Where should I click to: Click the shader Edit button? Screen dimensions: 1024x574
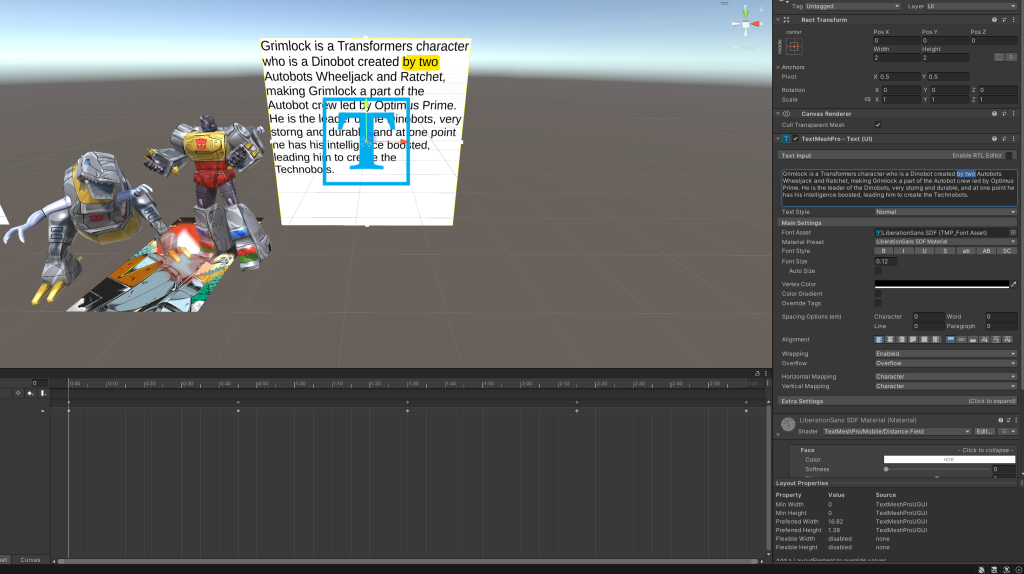985,431
